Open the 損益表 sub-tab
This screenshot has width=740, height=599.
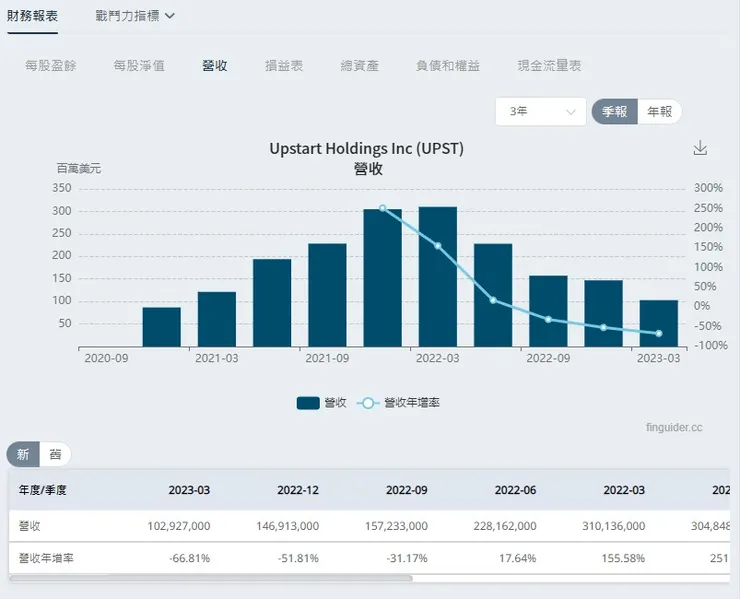click(x=284, y=66)
